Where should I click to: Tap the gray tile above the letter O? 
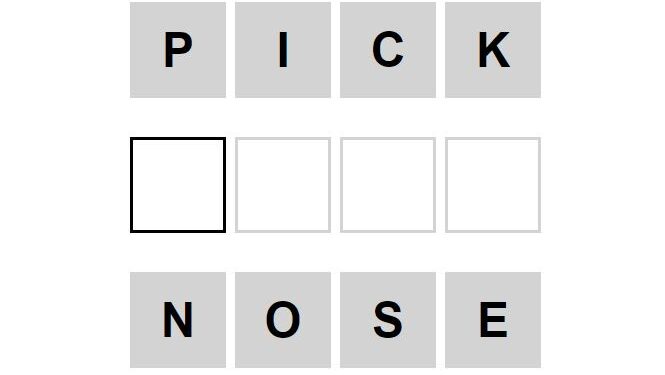click(283, 50)
